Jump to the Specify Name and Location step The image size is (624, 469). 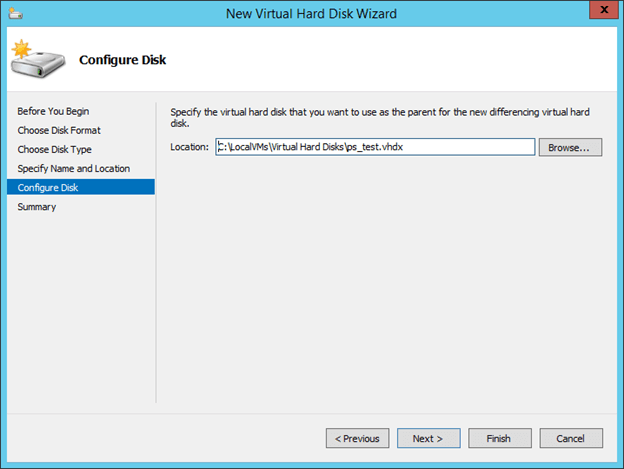click(73, 168)
